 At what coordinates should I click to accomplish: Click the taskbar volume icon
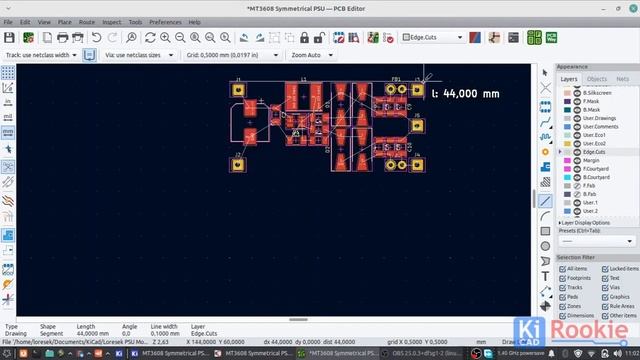617,353
